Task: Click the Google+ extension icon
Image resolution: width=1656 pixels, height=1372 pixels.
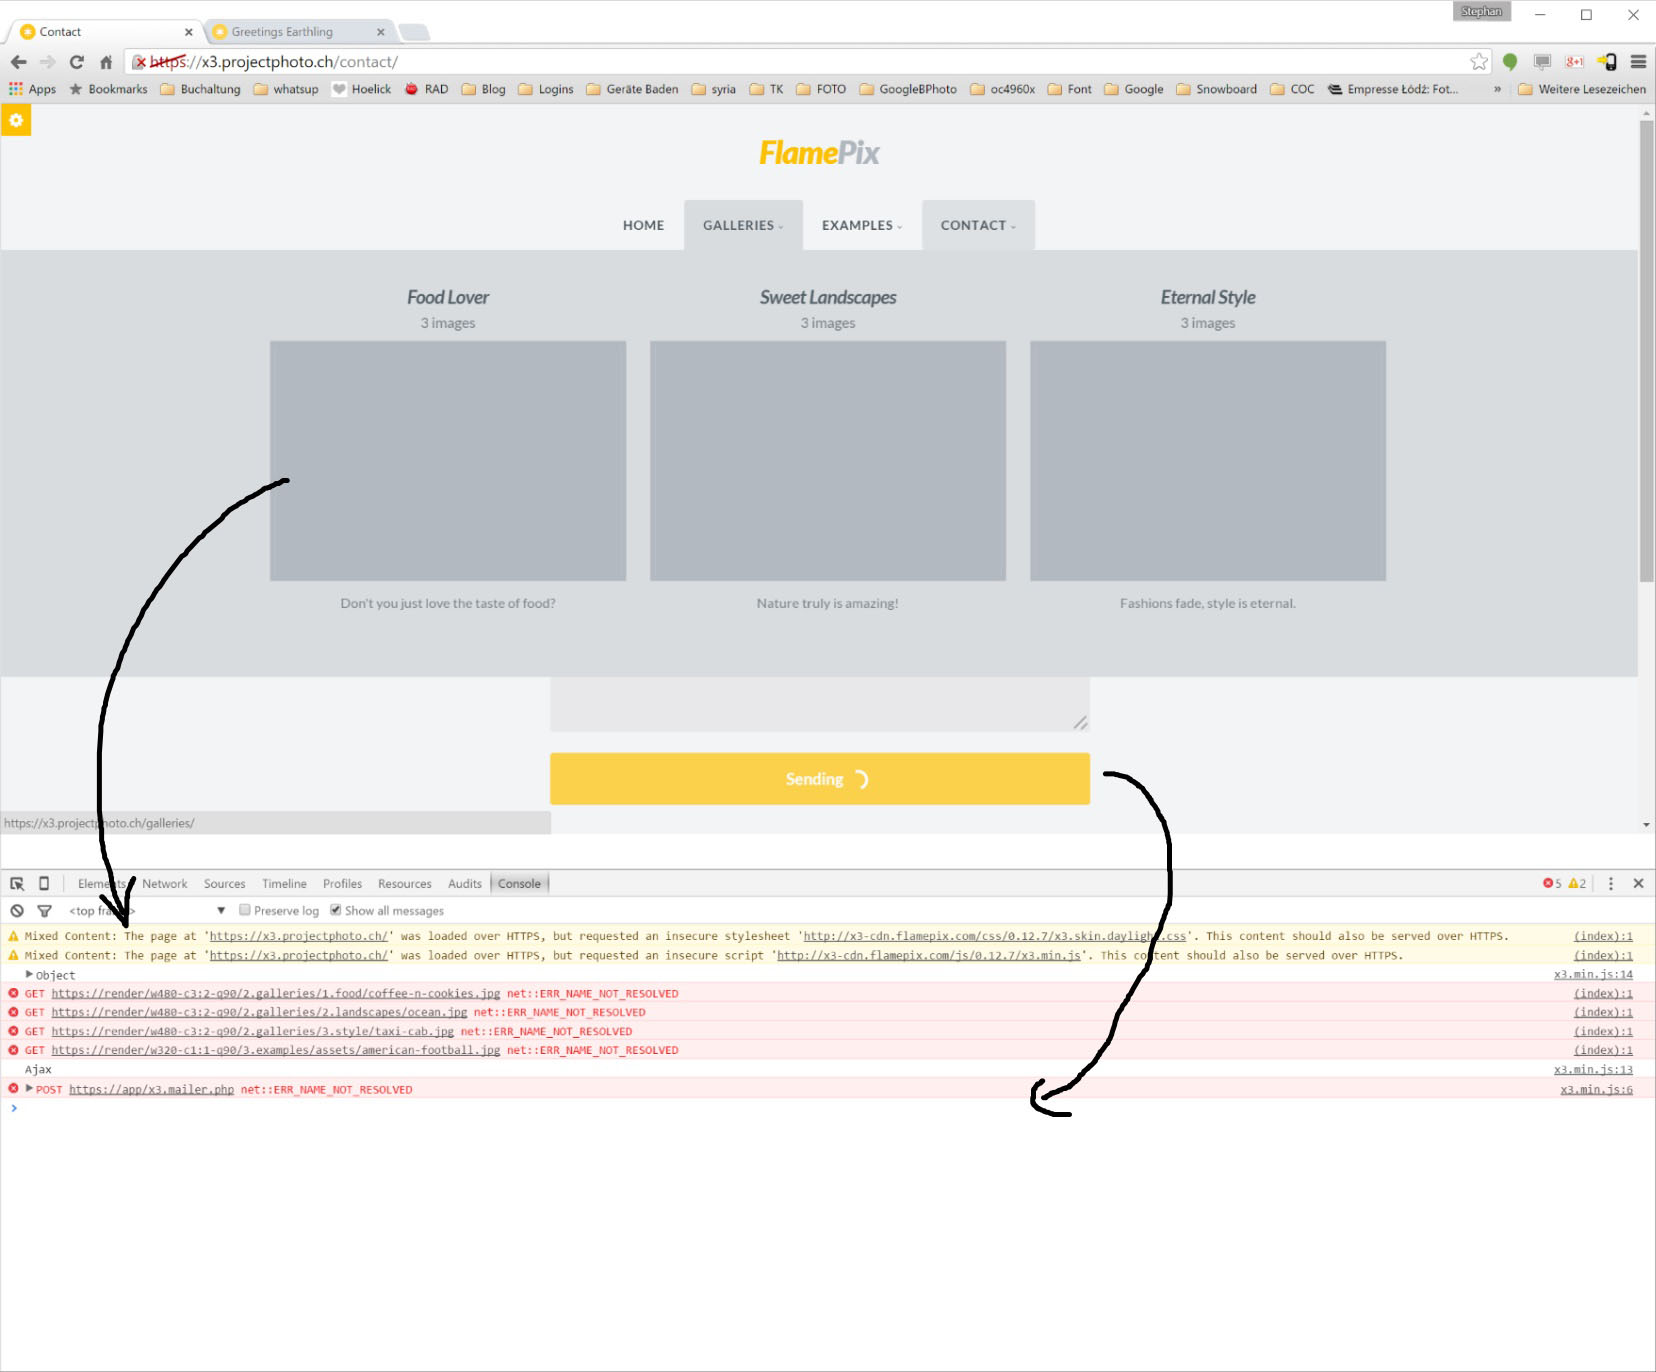Action: [x=1574, y=62]
